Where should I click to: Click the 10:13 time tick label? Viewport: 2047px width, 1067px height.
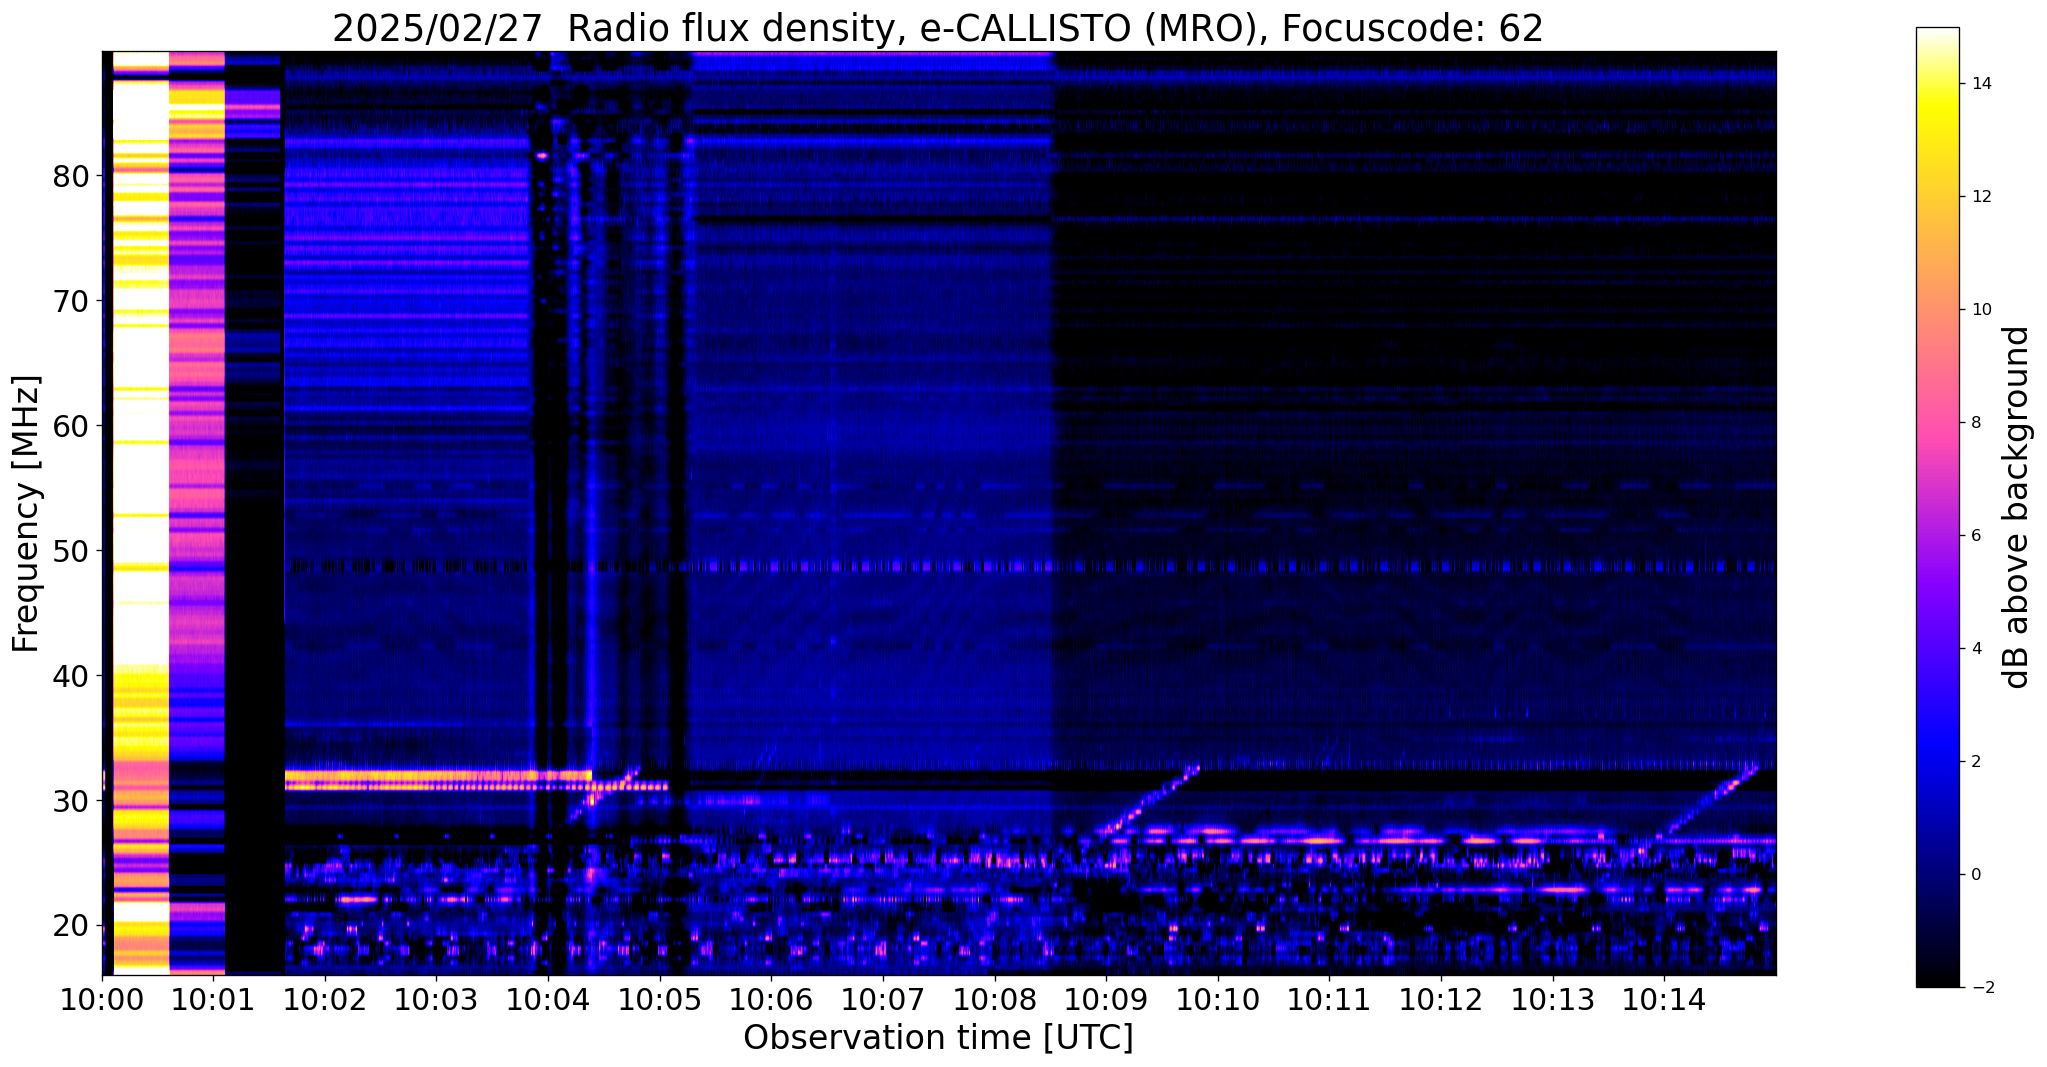(1552, 1000)
